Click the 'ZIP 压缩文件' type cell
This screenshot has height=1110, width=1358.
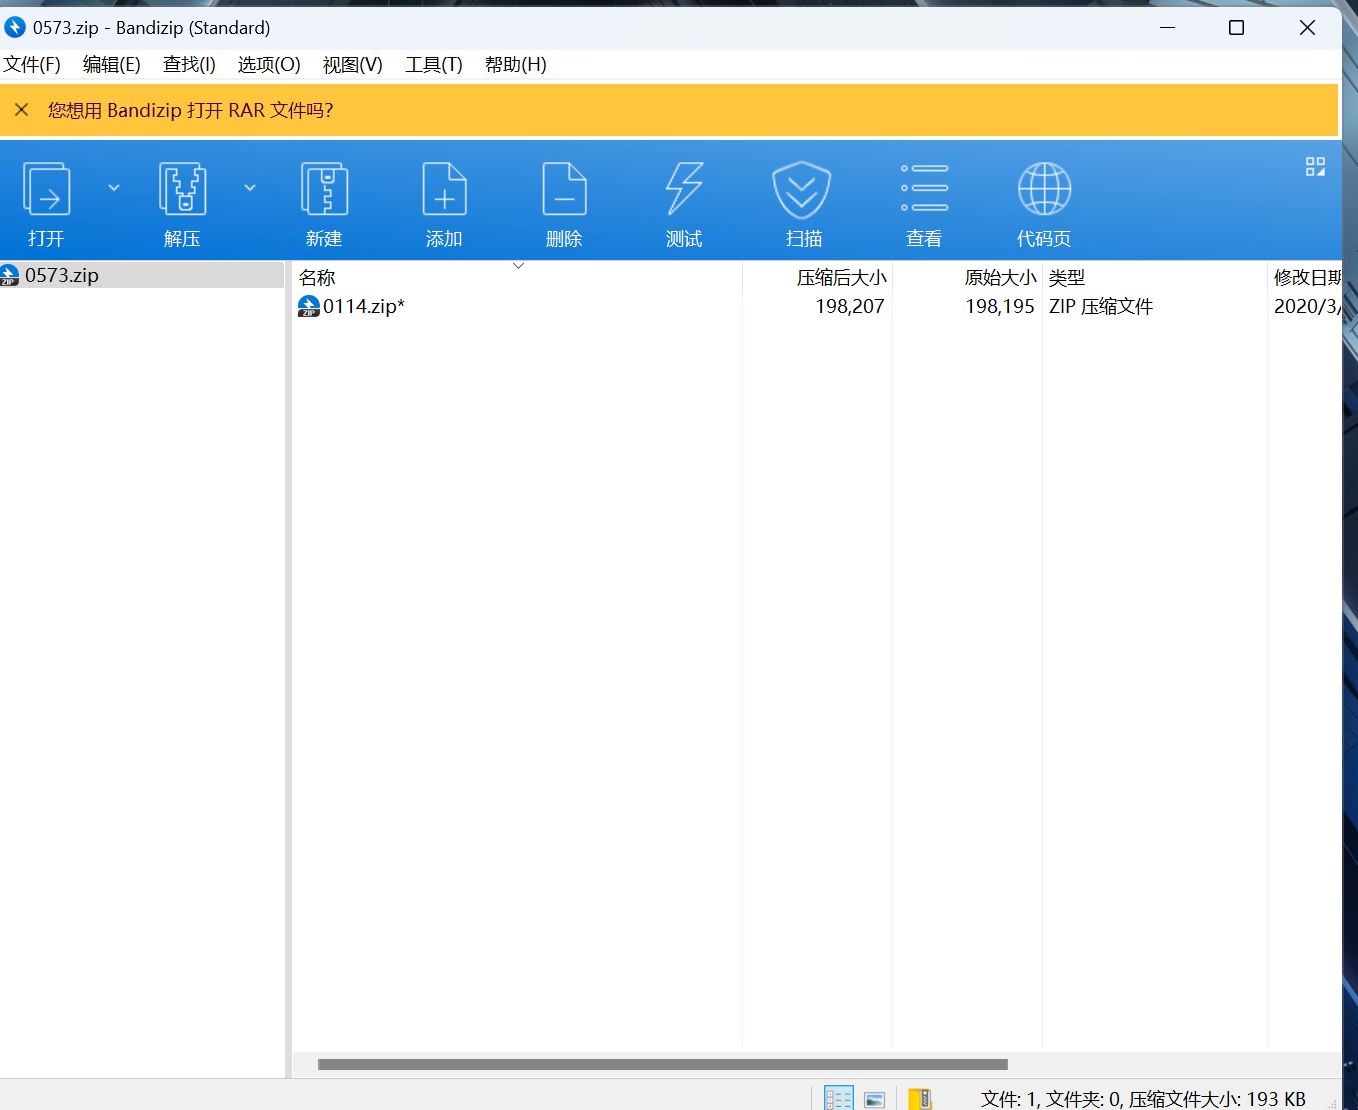(1101, 306)
